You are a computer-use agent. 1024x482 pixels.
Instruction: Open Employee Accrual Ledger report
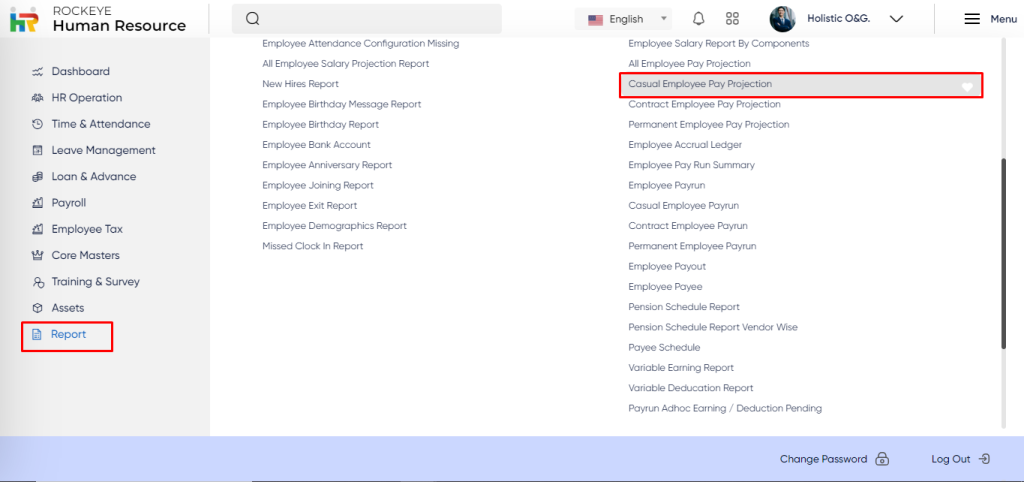[x=685, y=145]
